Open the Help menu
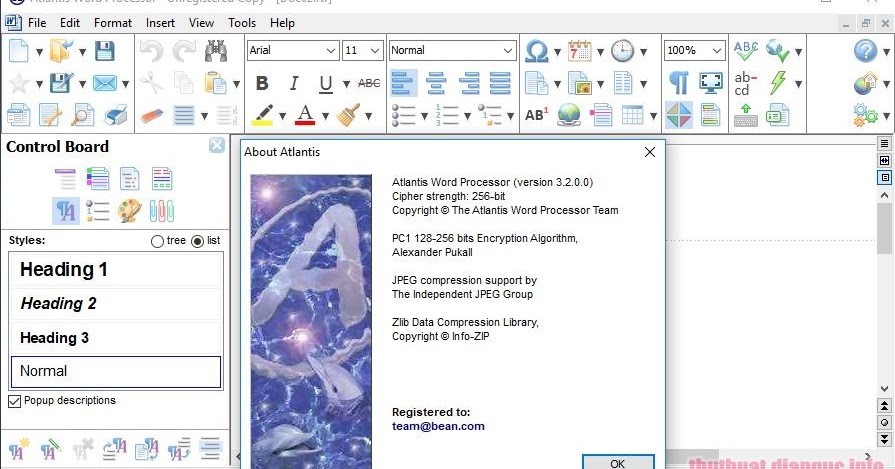Viewport: 895px width, 469px height. tap(282, 23)
